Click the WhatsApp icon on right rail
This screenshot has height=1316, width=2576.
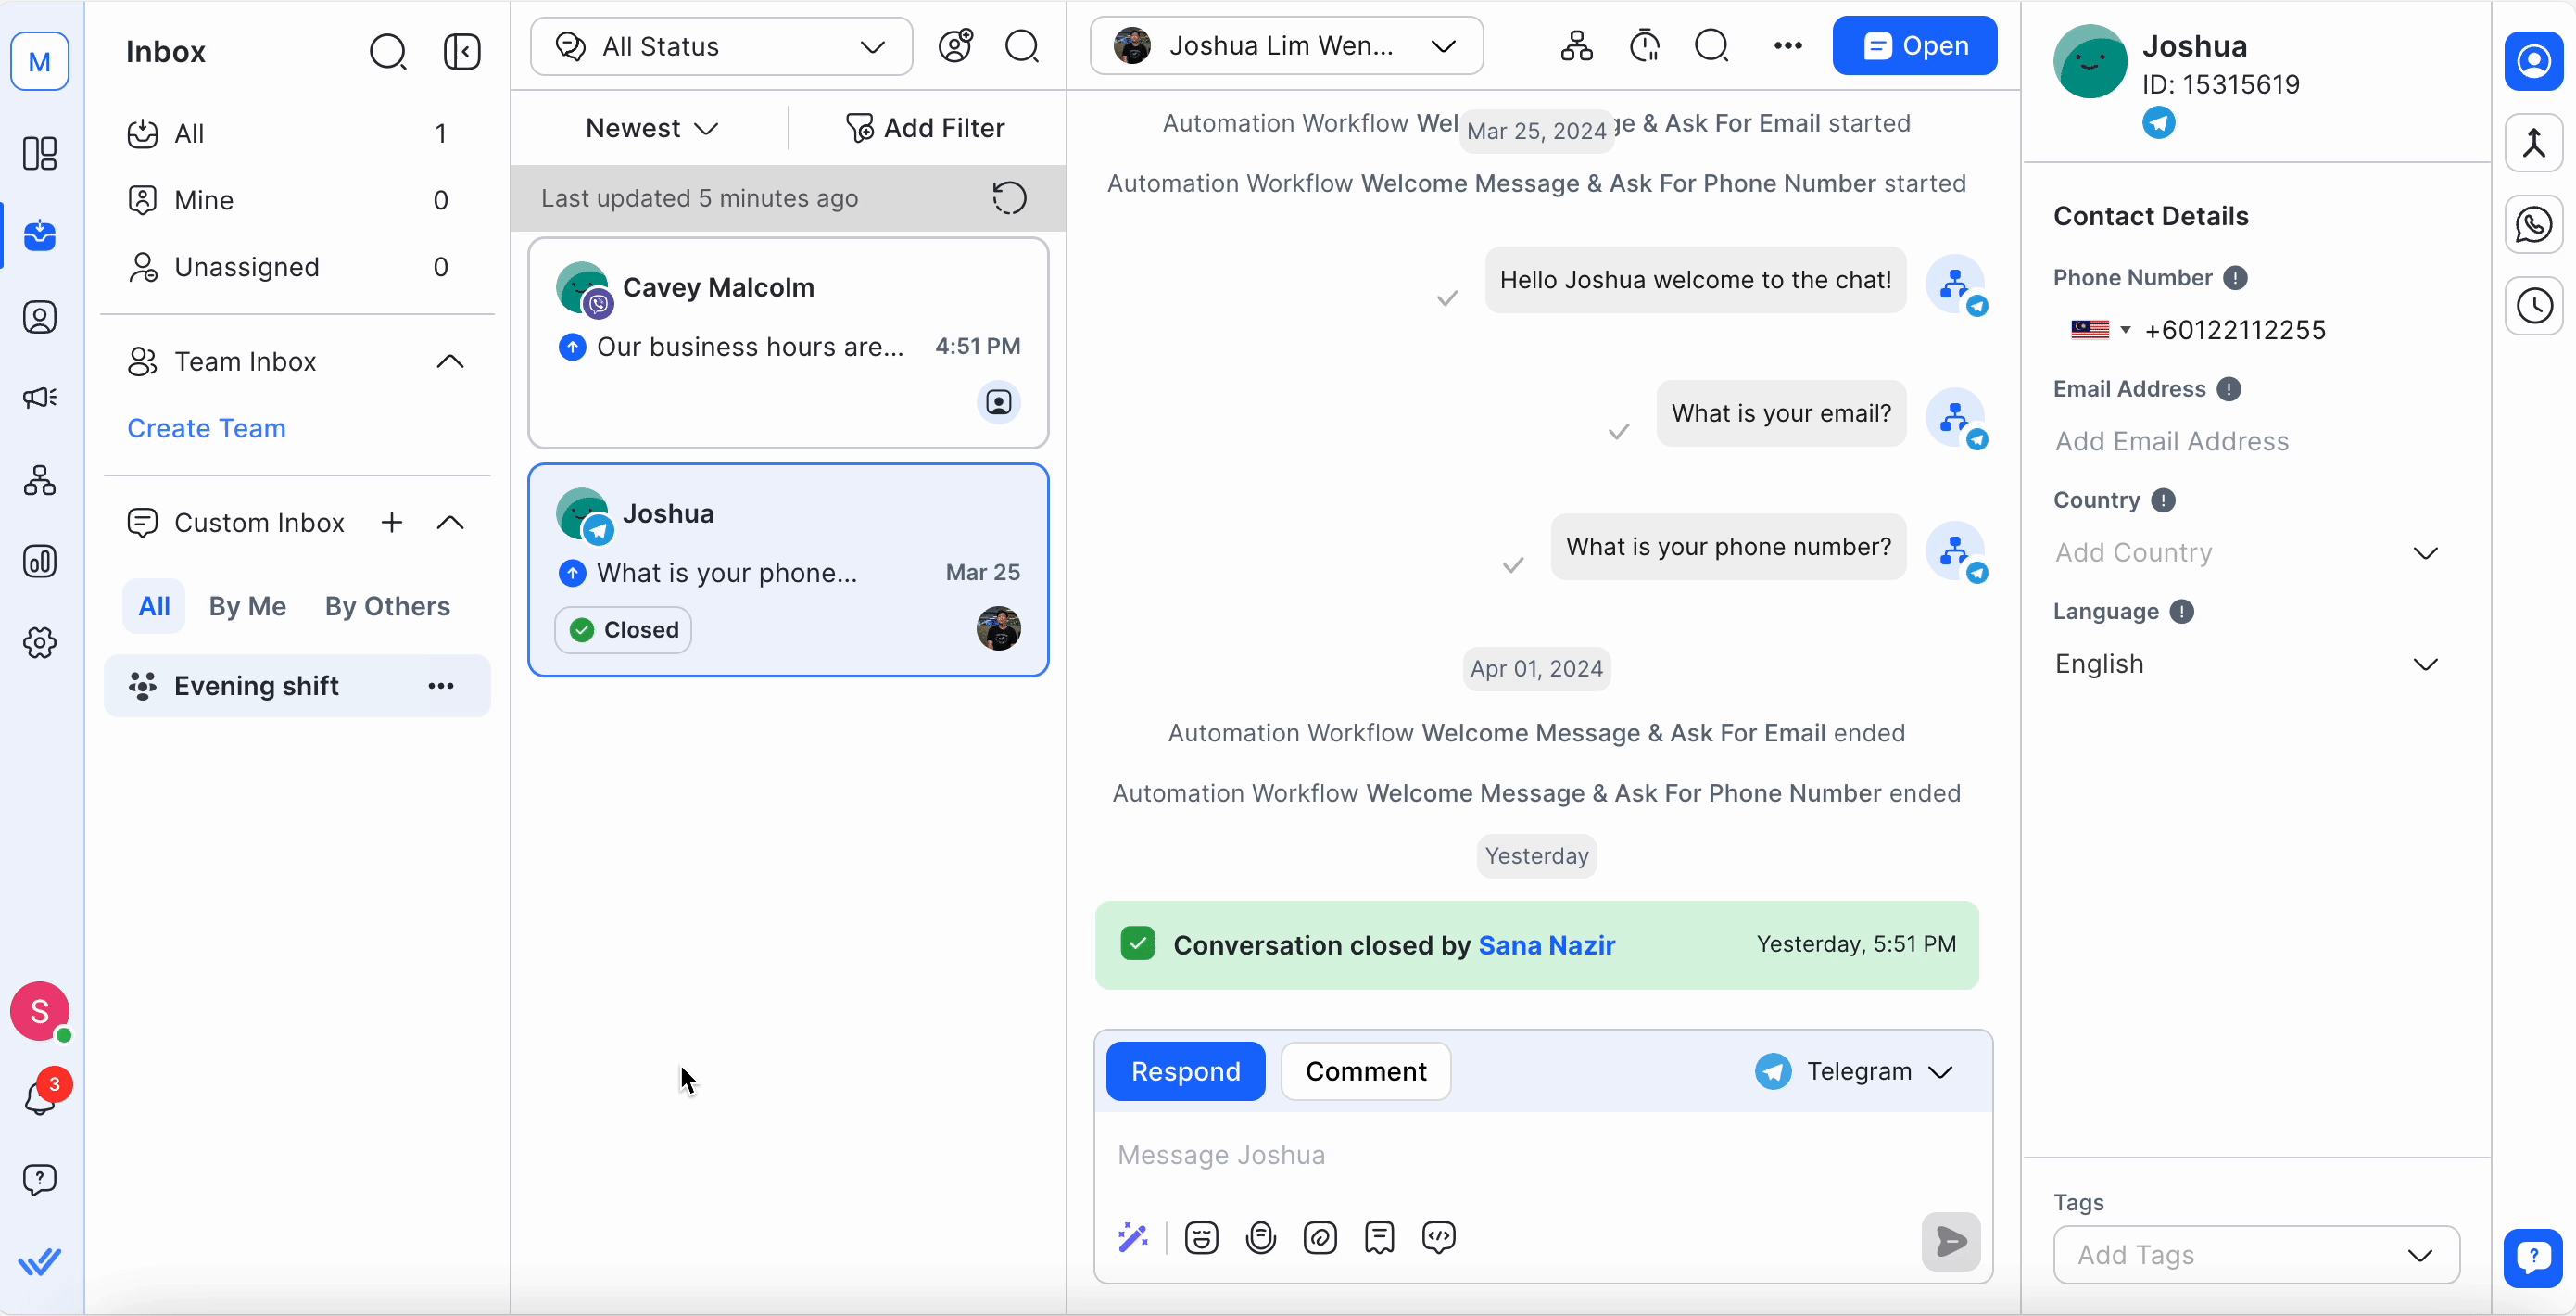point(2533,225)
